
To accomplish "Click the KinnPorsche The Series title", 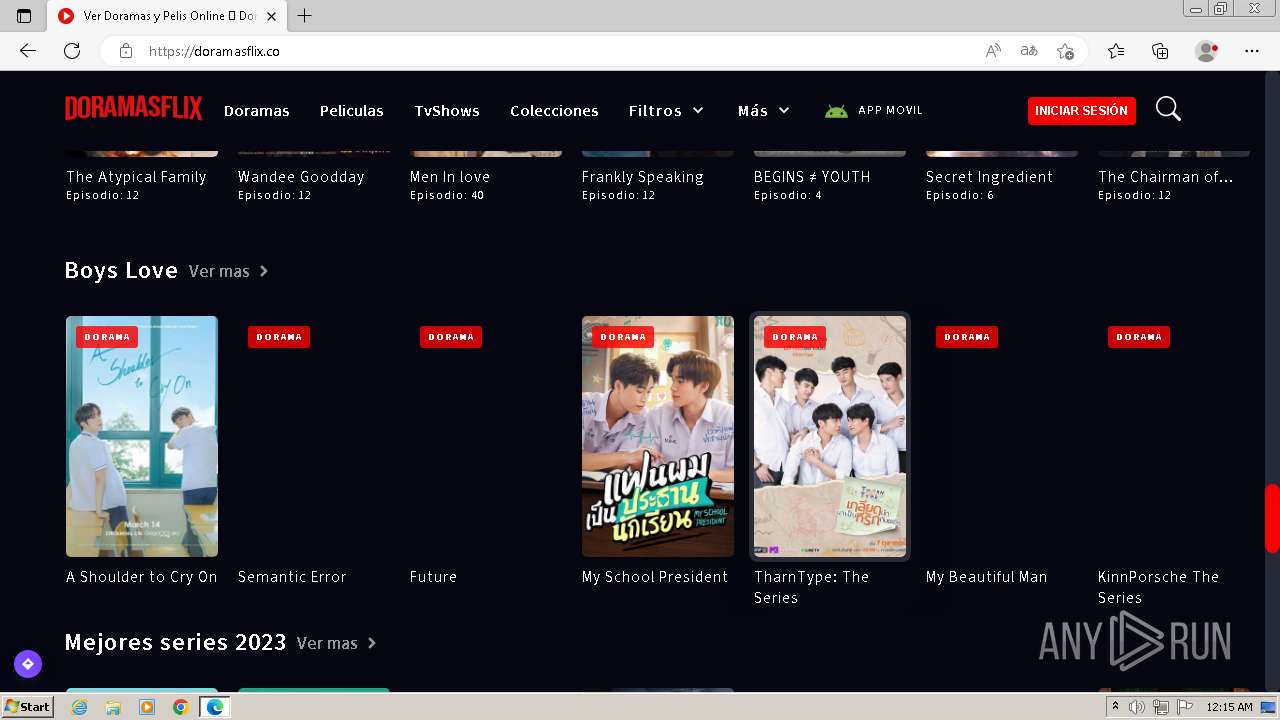I will click(1159, 587).
